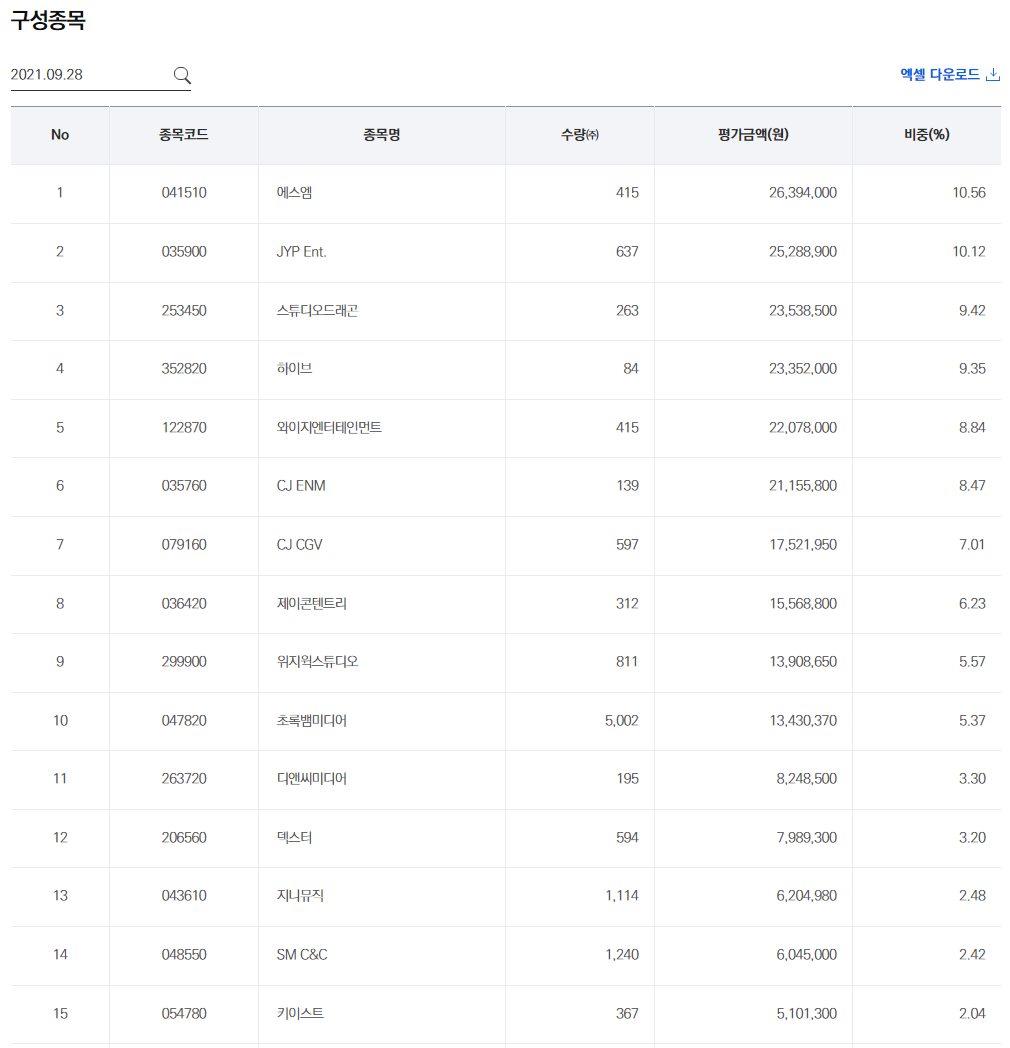Click weight value 10.56
The image size is (1010, 1048).
point(969,192)
